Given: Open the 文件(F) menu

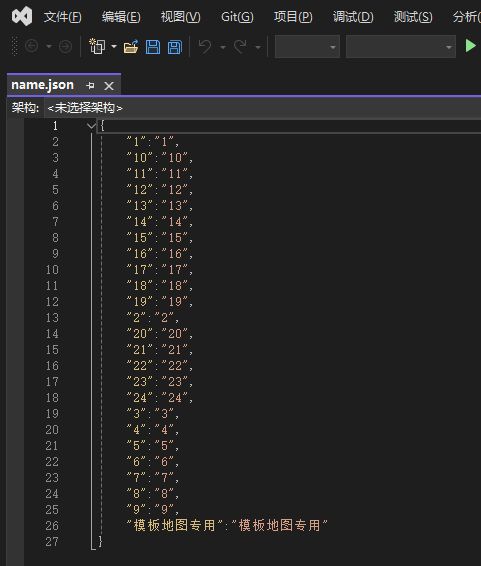Looking at the screenshot, I should coord(62,17).
